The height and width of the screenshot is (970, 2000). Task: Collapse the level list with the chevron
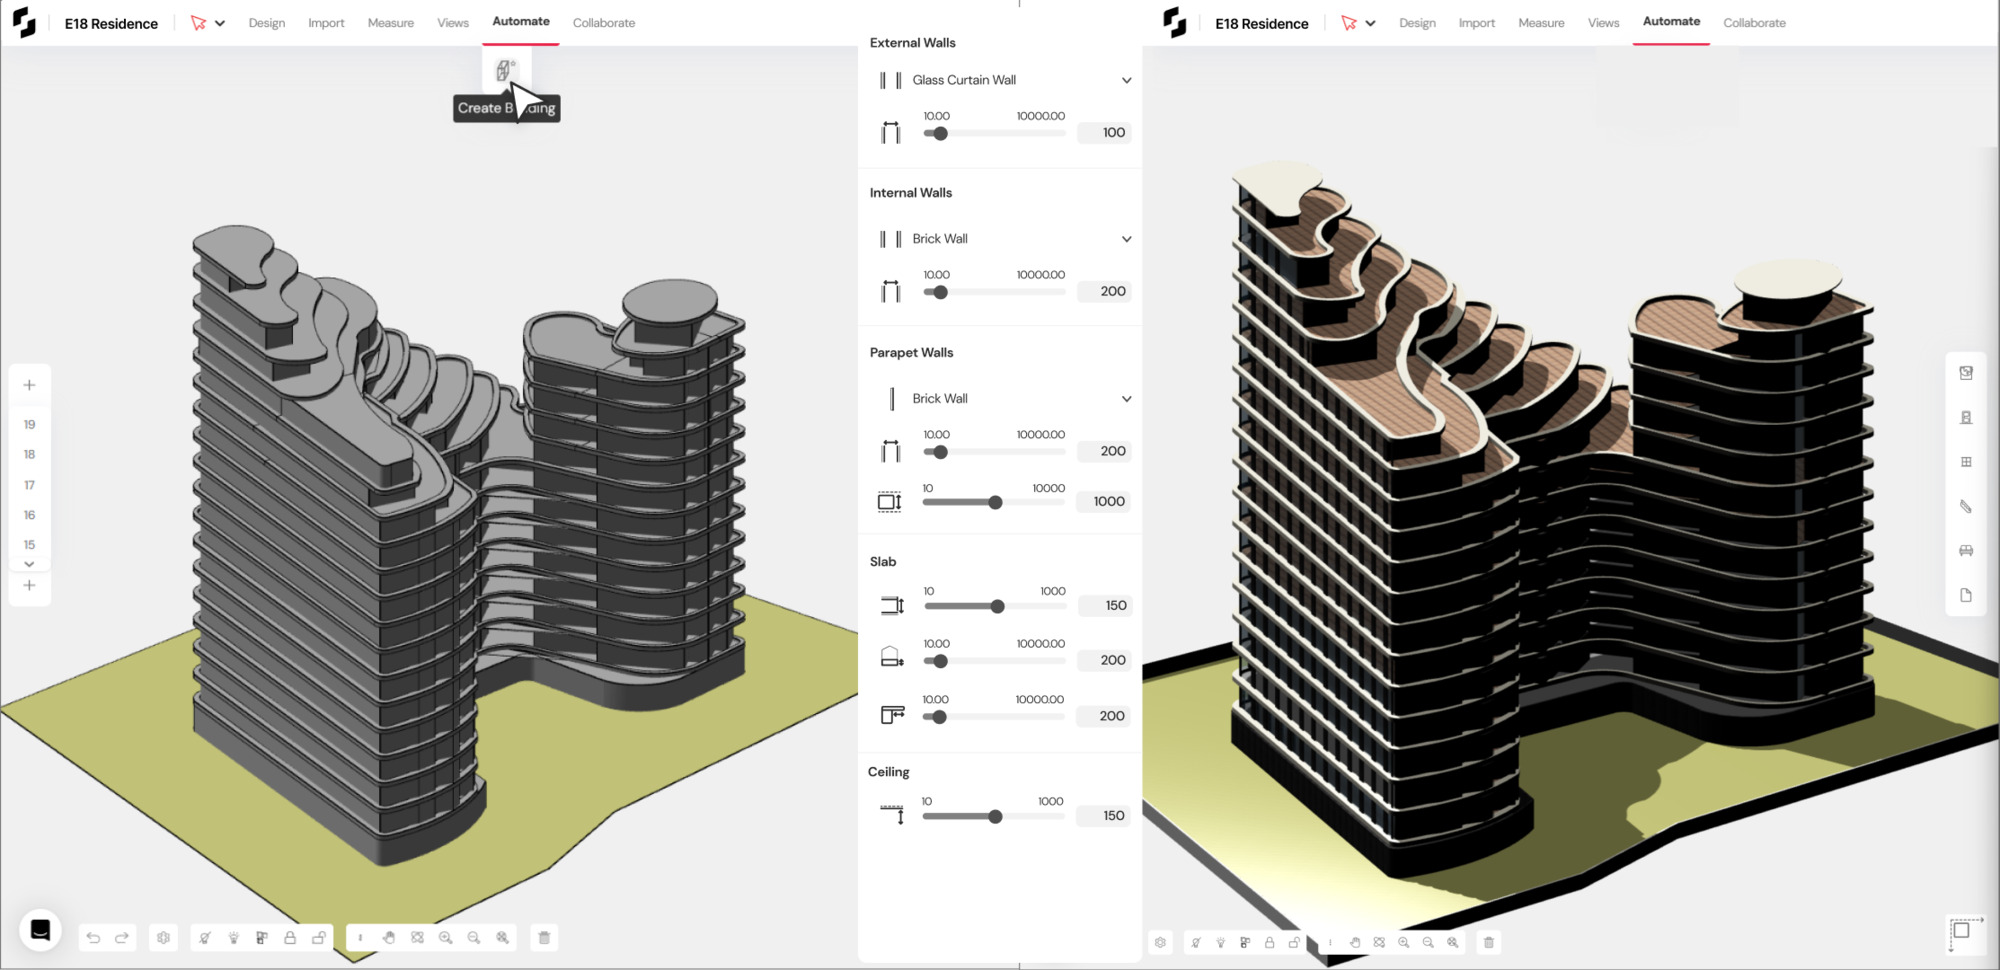click(x=30, y=564)
